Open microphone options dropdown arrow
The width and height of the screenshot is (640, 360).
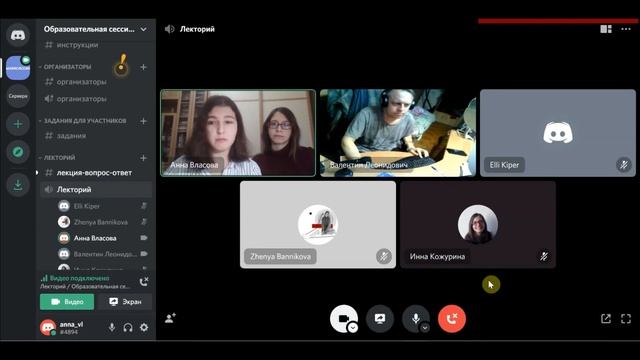tap(425, 328)
